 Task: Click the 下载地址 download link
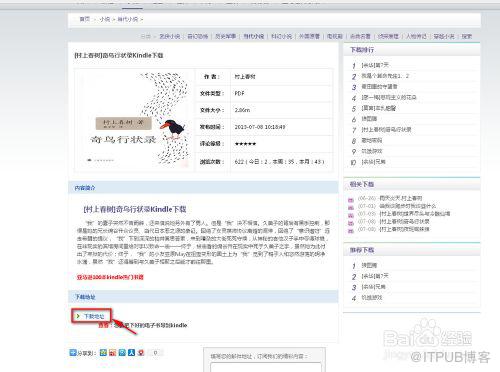pyautogui.click(x=94, y=316)
